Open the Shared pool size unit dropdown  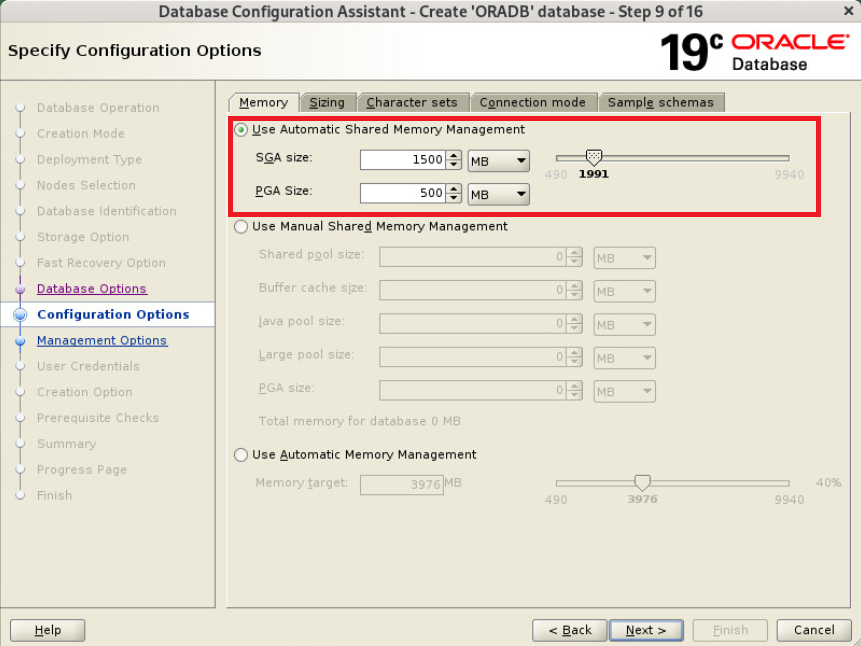click(x=624, y=258)
